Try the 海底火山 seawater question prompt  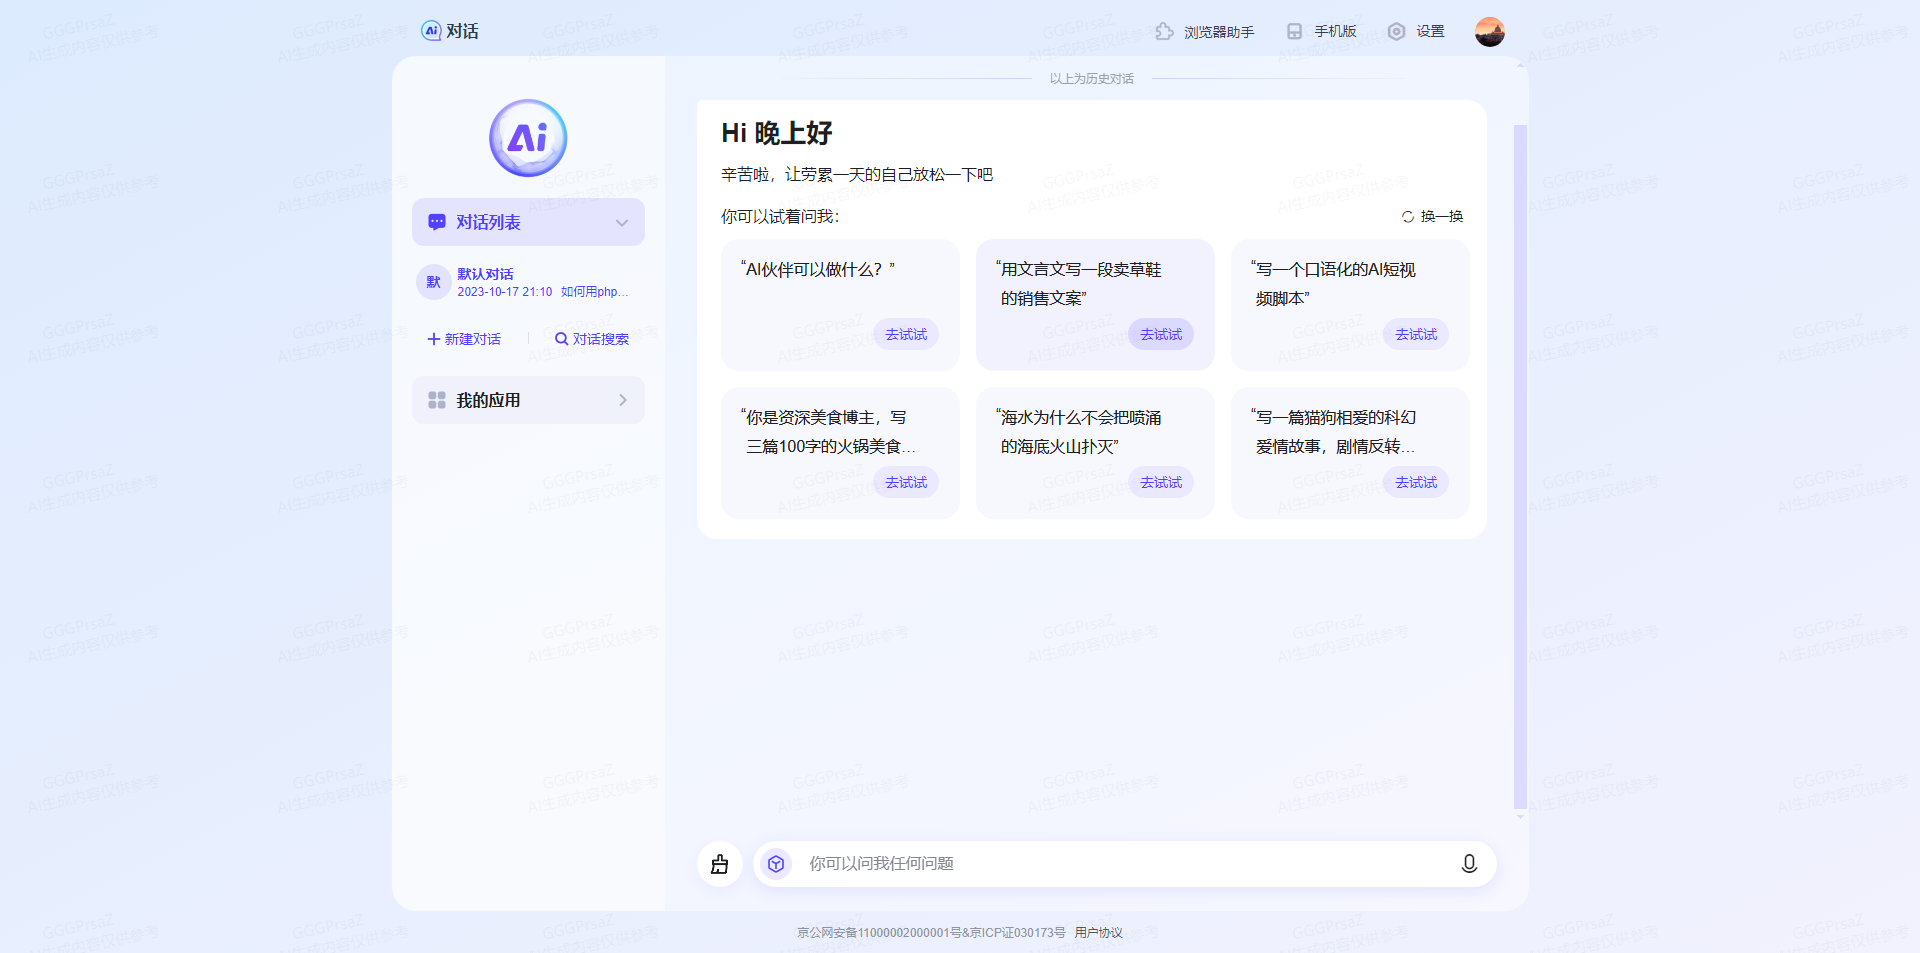click(x=1160, y=482)
